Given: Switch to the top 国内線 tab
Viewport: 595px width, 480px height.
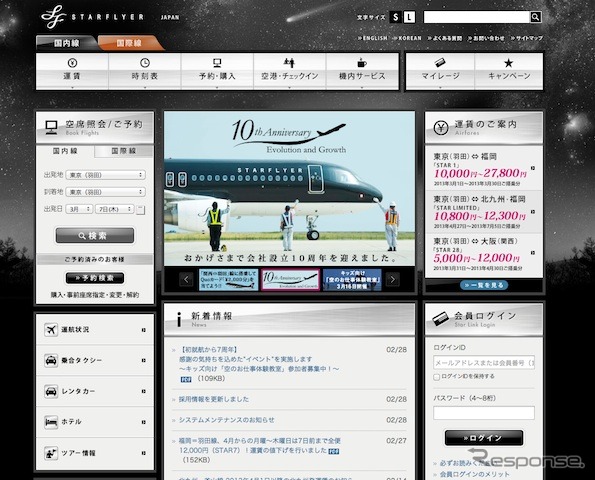Looking at the screenshot, I should pos(66,43).
